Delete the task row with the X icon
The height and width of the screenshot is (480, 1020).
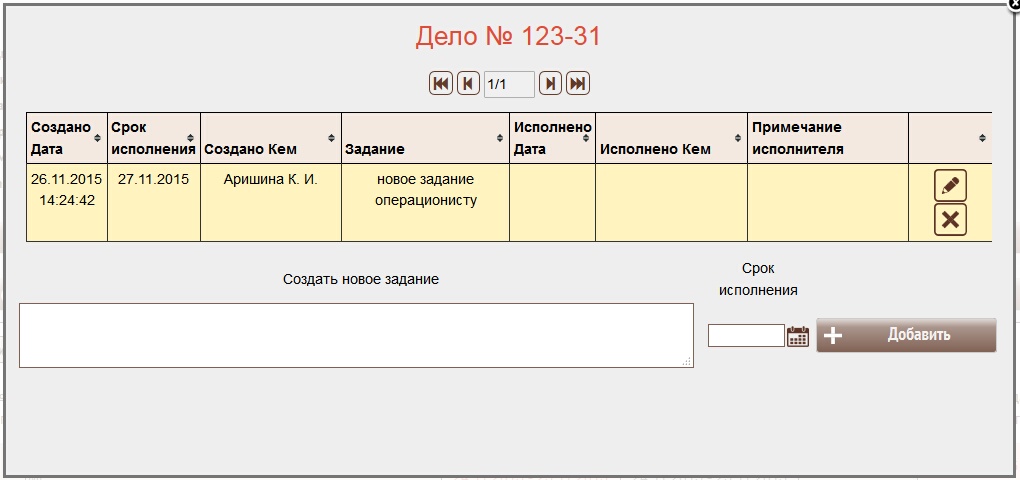point(950,220)
